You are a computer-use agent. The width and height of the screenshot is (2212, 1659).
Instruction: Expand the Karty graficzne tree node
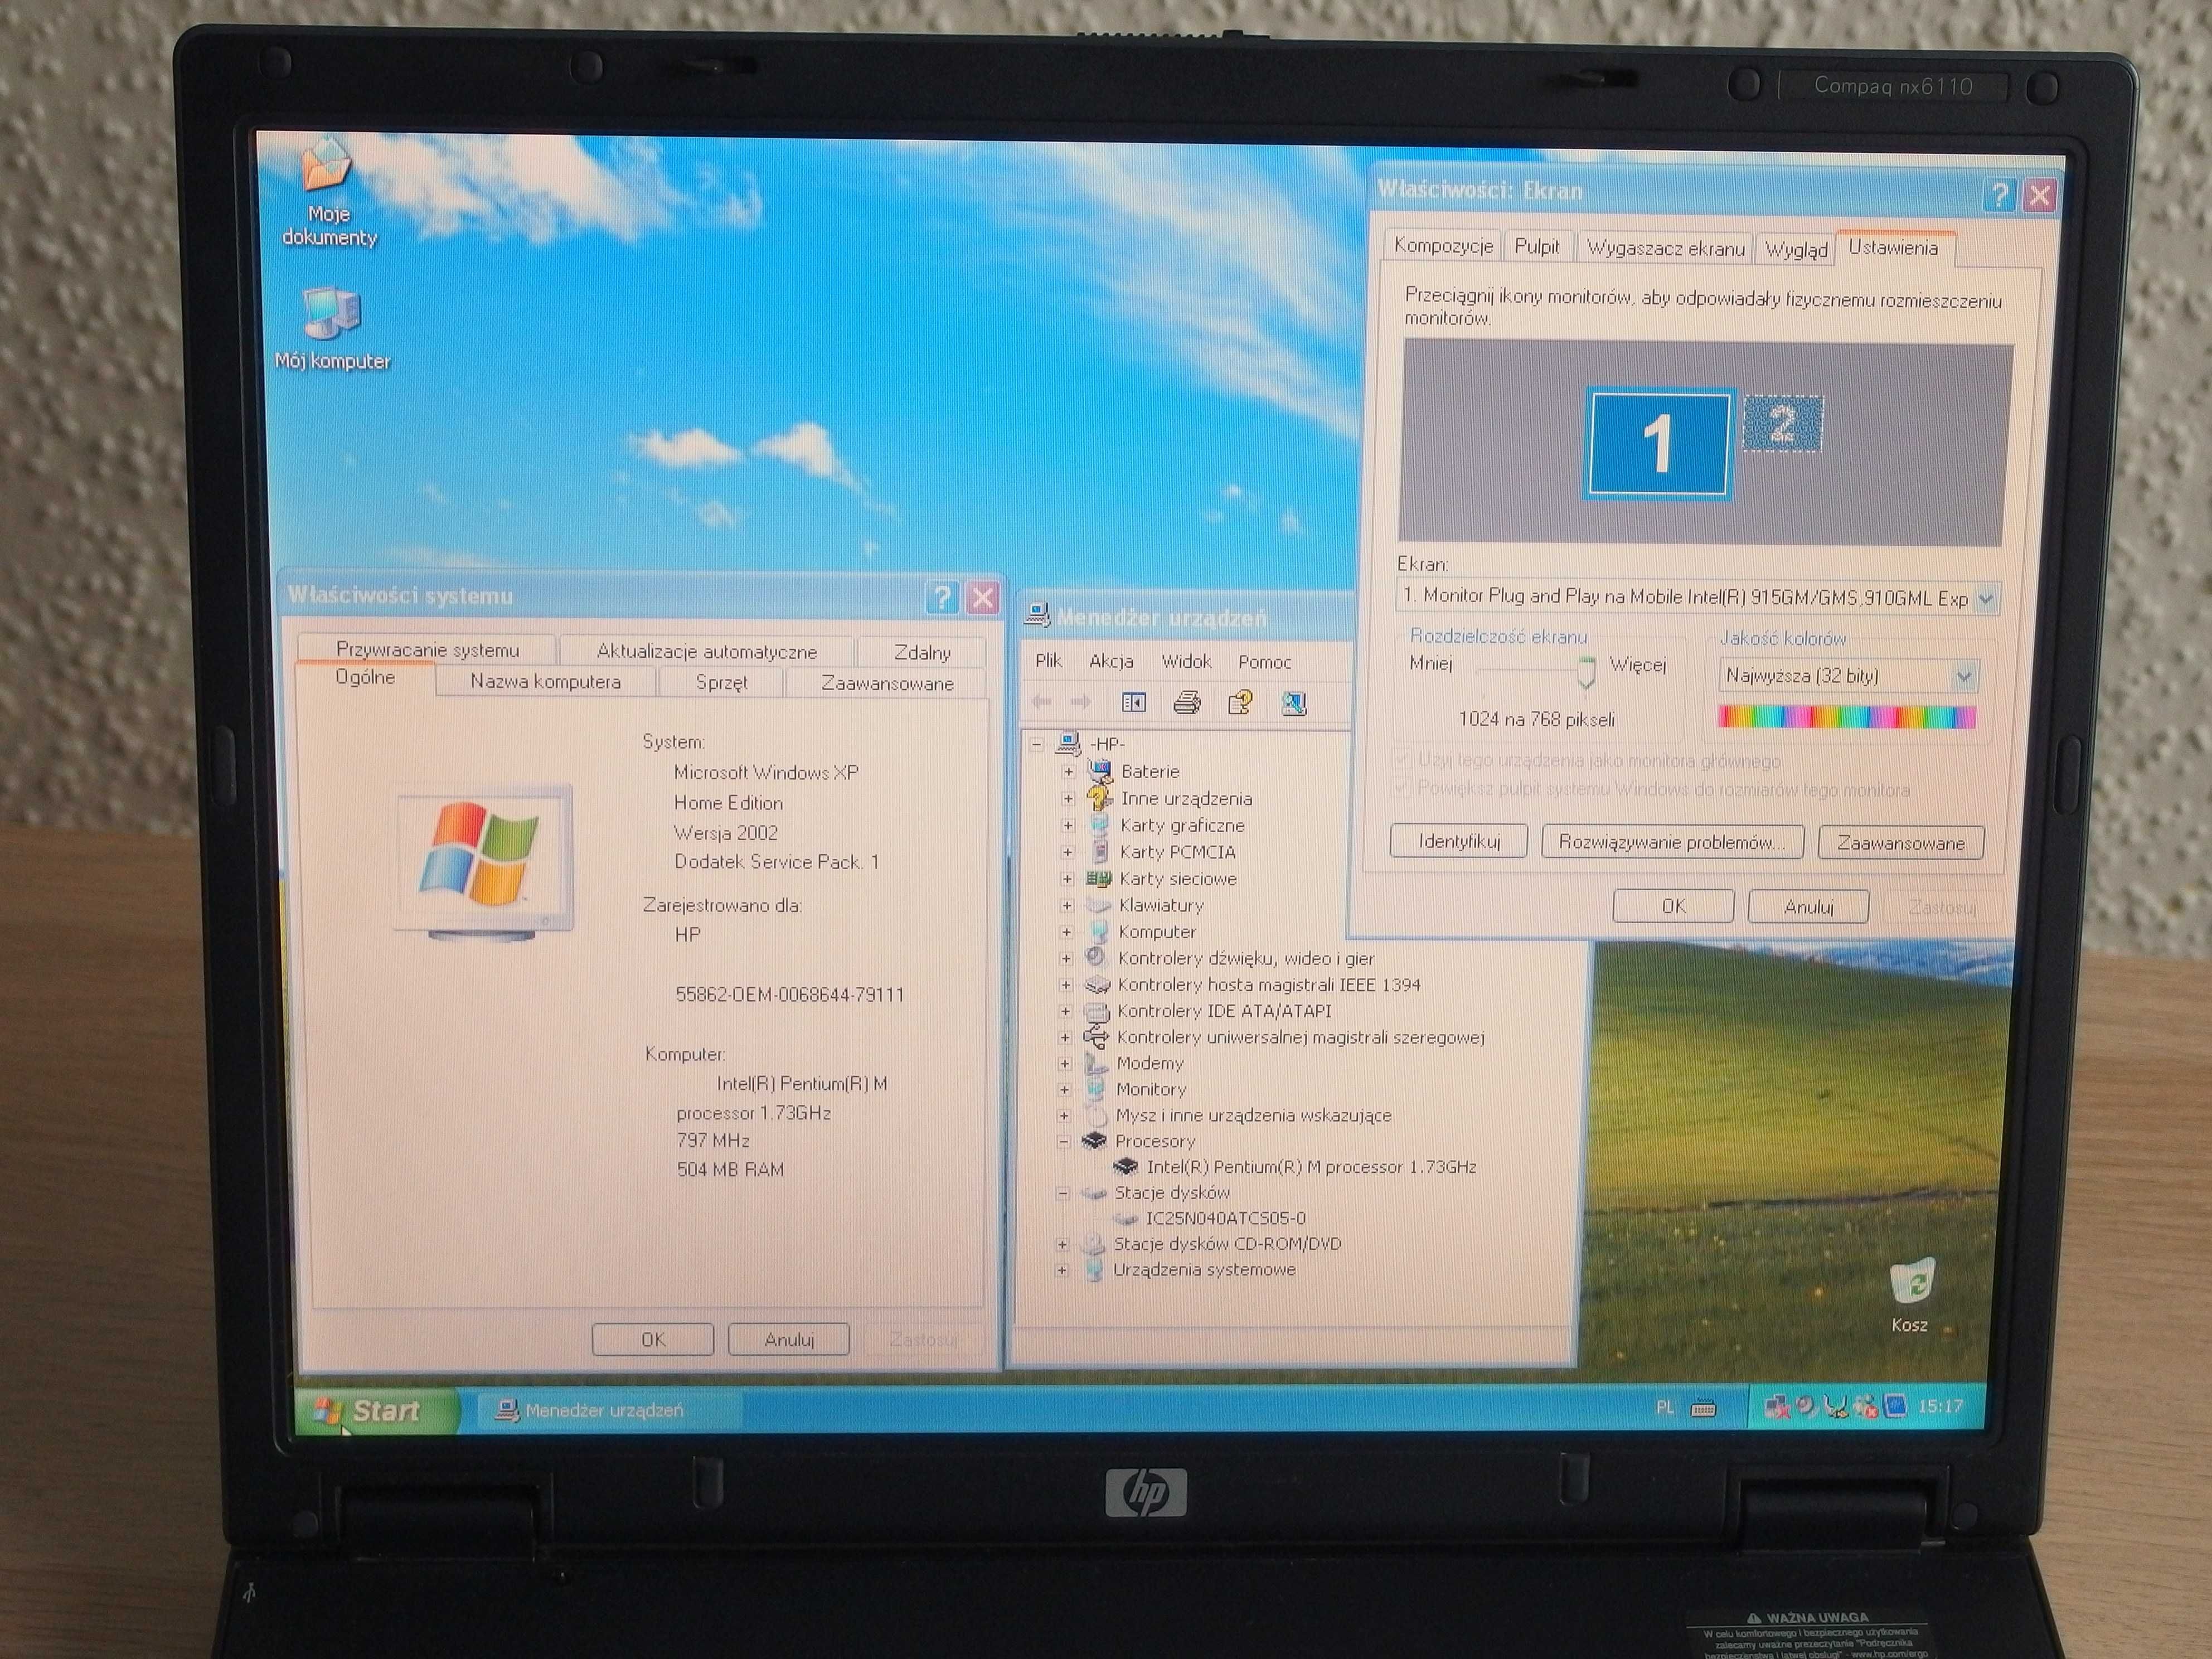tap(1068, 826)
